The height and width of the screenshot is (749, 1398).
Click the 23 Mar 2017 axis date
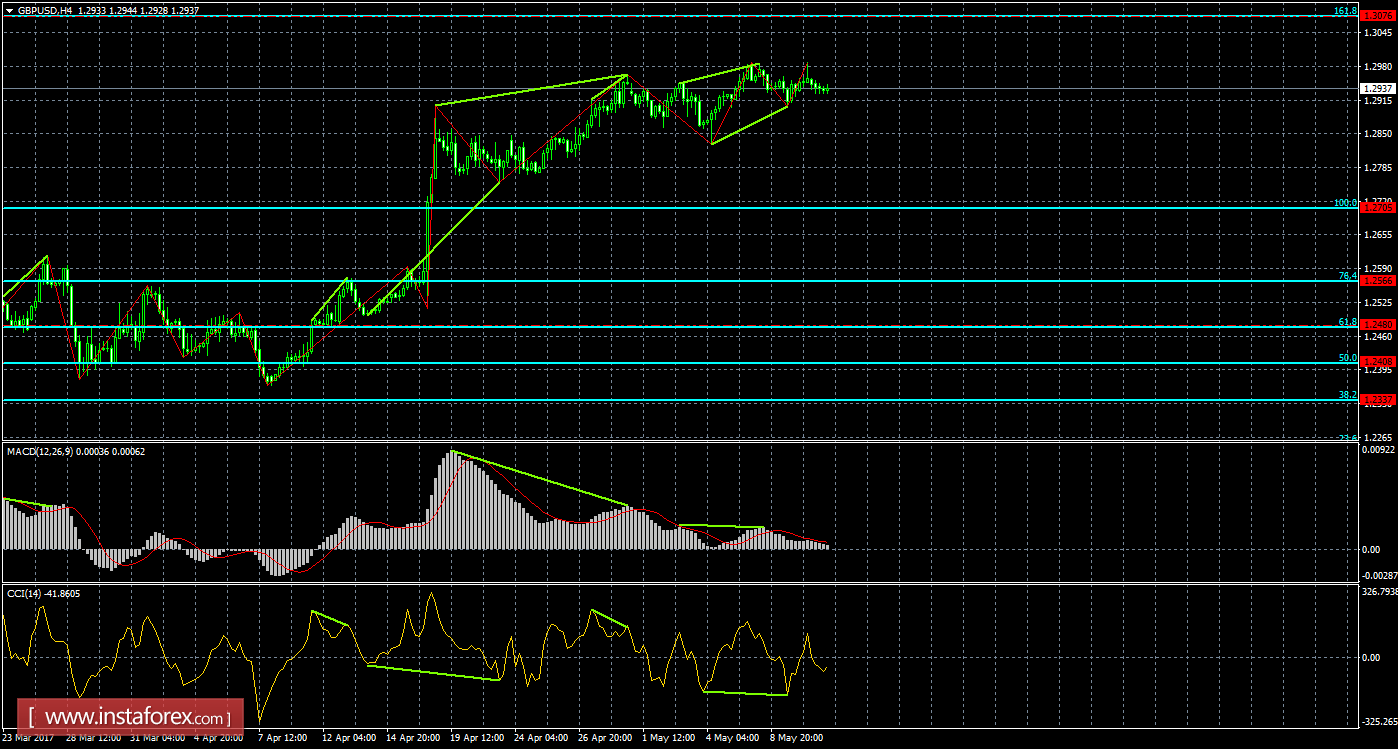[30, 738]
